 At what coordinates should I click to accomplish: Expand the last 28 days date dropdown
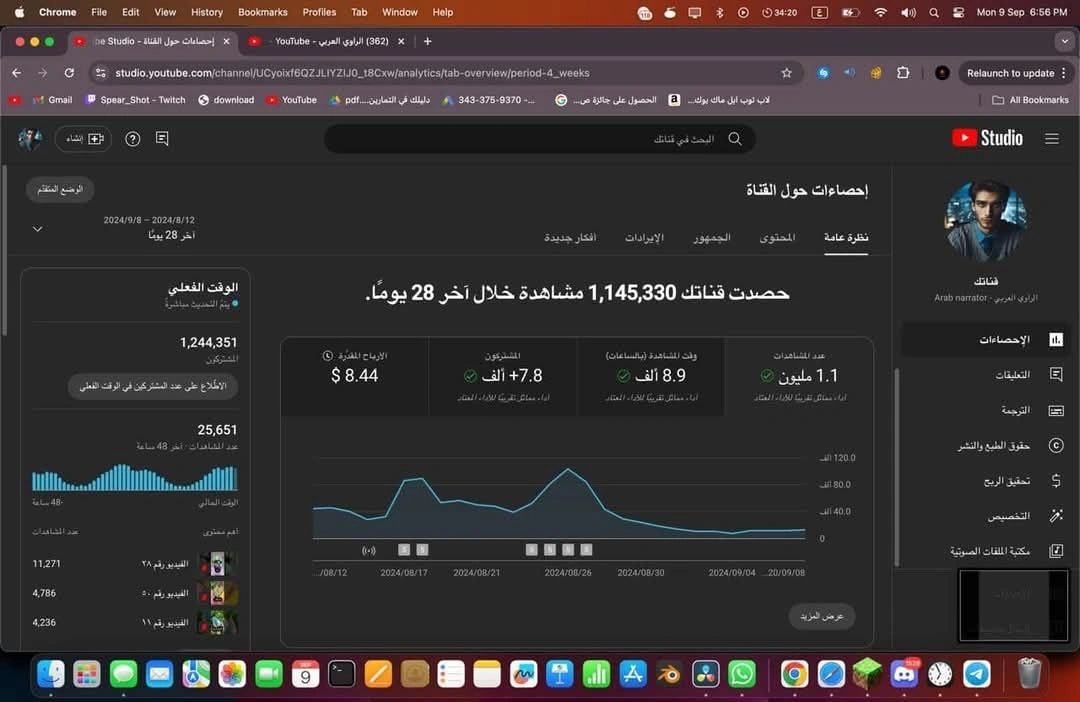pos(38,229)
